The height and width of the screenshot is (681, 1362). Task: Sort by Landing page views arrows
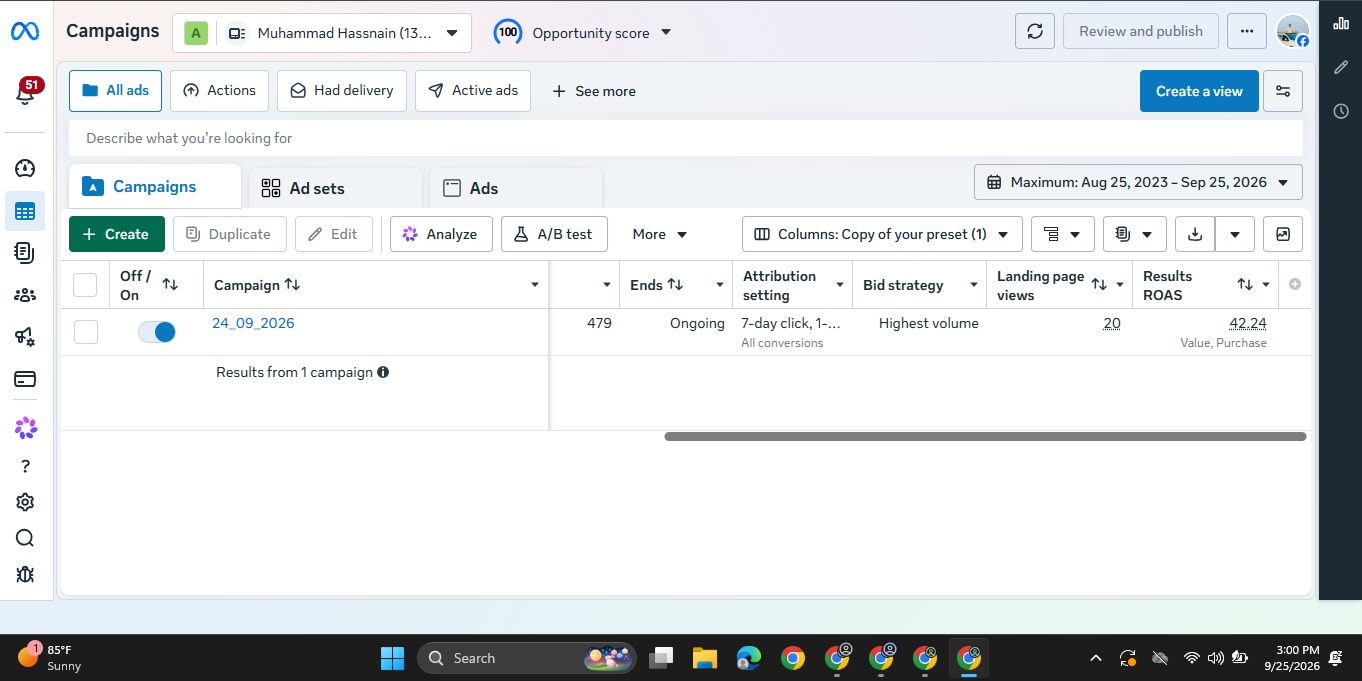pos(1099,285)
